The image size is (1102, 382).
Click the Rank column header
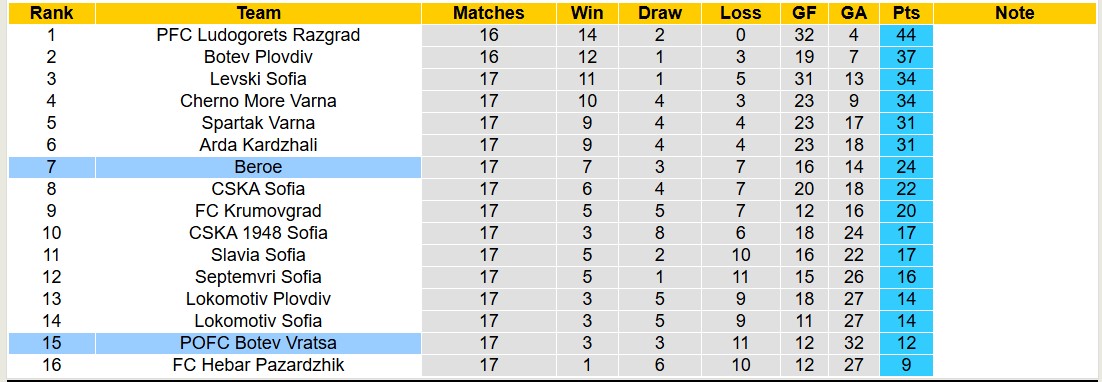click(x=51, y=13)
